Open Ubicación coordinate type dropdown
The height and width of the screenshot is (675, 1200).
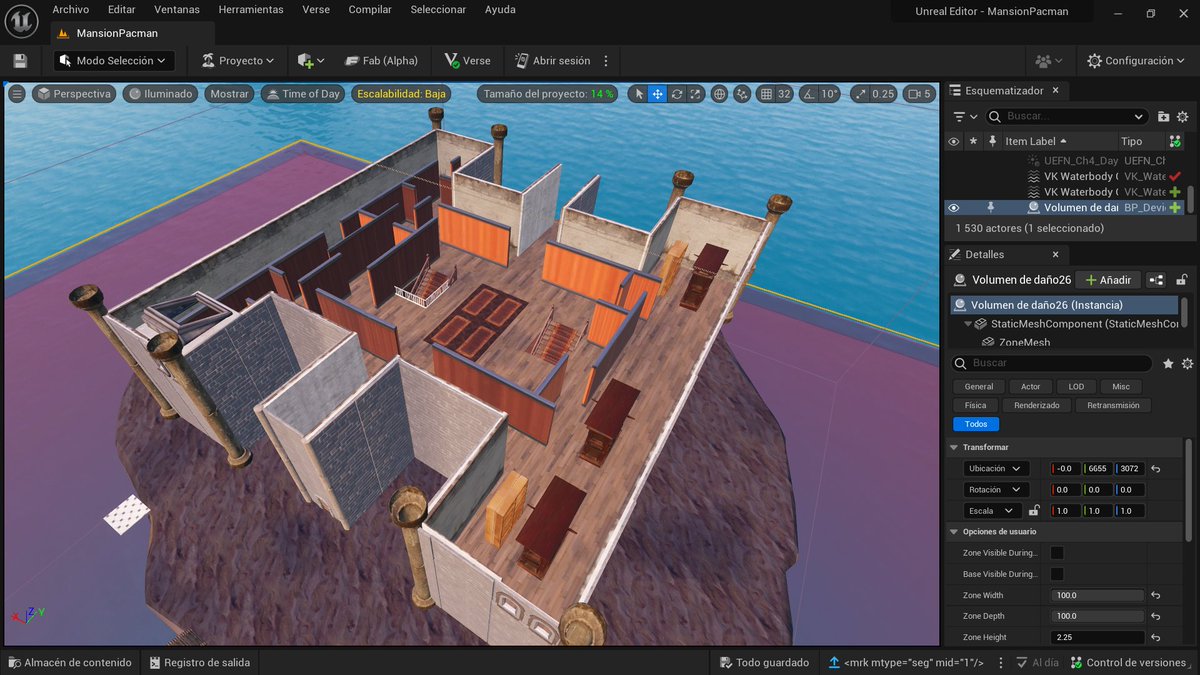click(995, 469)
